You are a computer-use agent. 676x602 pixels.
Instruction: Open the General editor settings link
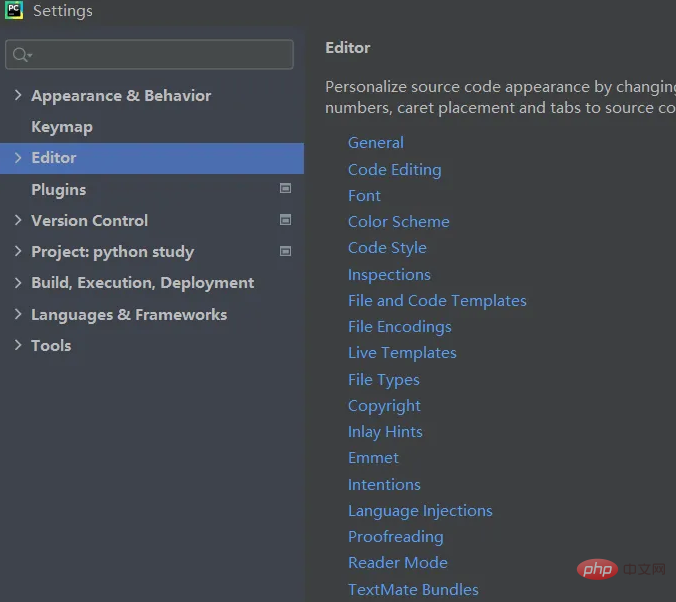pyautogui.click(x=376, y=143)
